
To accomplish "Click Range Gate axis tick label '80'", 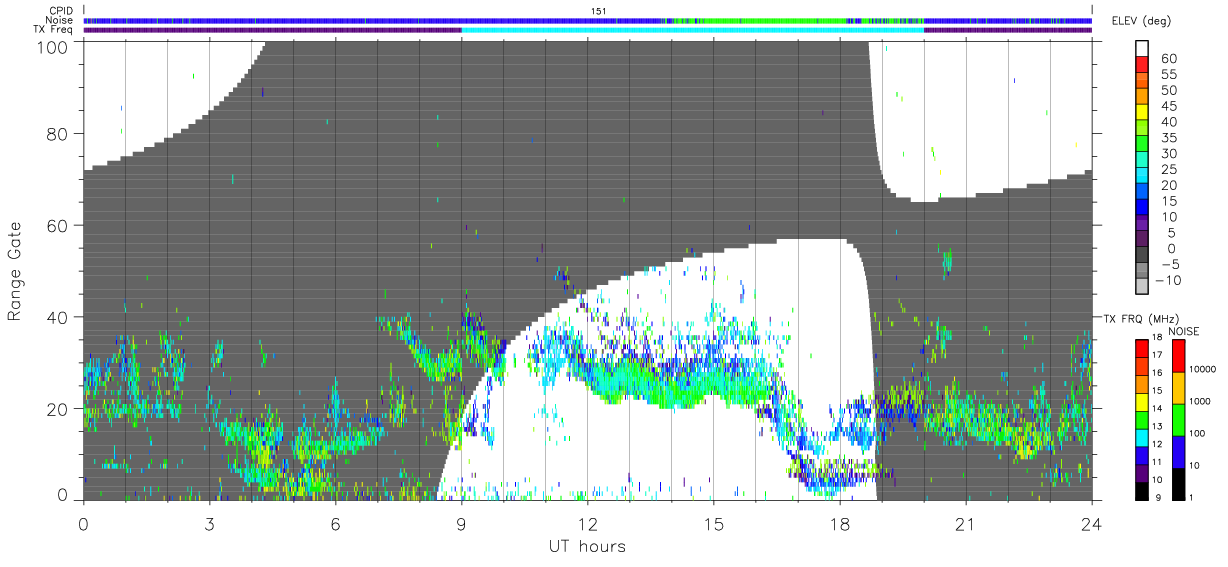I will point(58,134).
